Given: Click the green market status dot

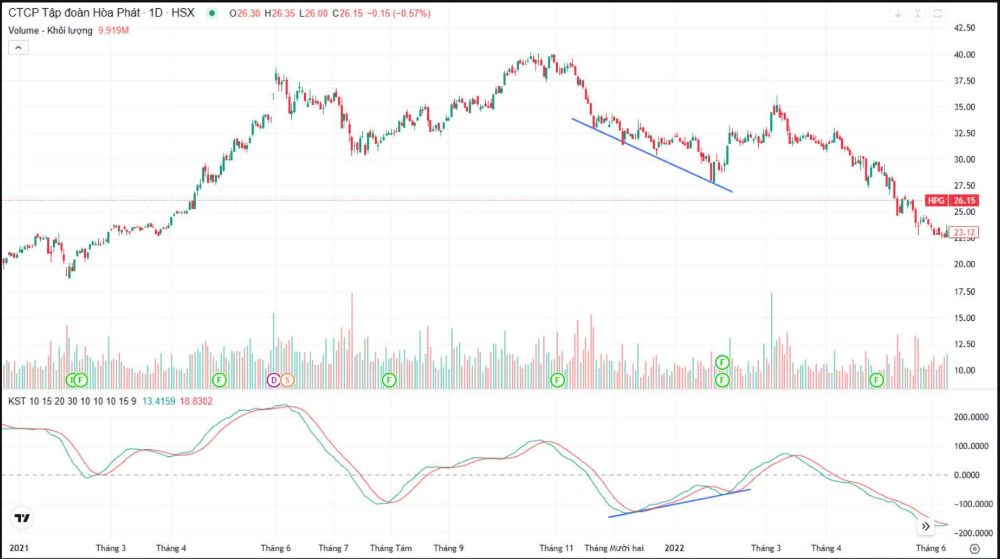Looking at the screenshot, I should [x=212, y=14].
